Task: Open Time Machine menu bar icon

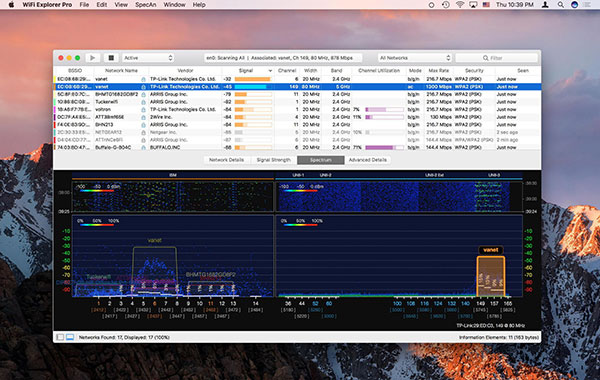Action: 445,5
